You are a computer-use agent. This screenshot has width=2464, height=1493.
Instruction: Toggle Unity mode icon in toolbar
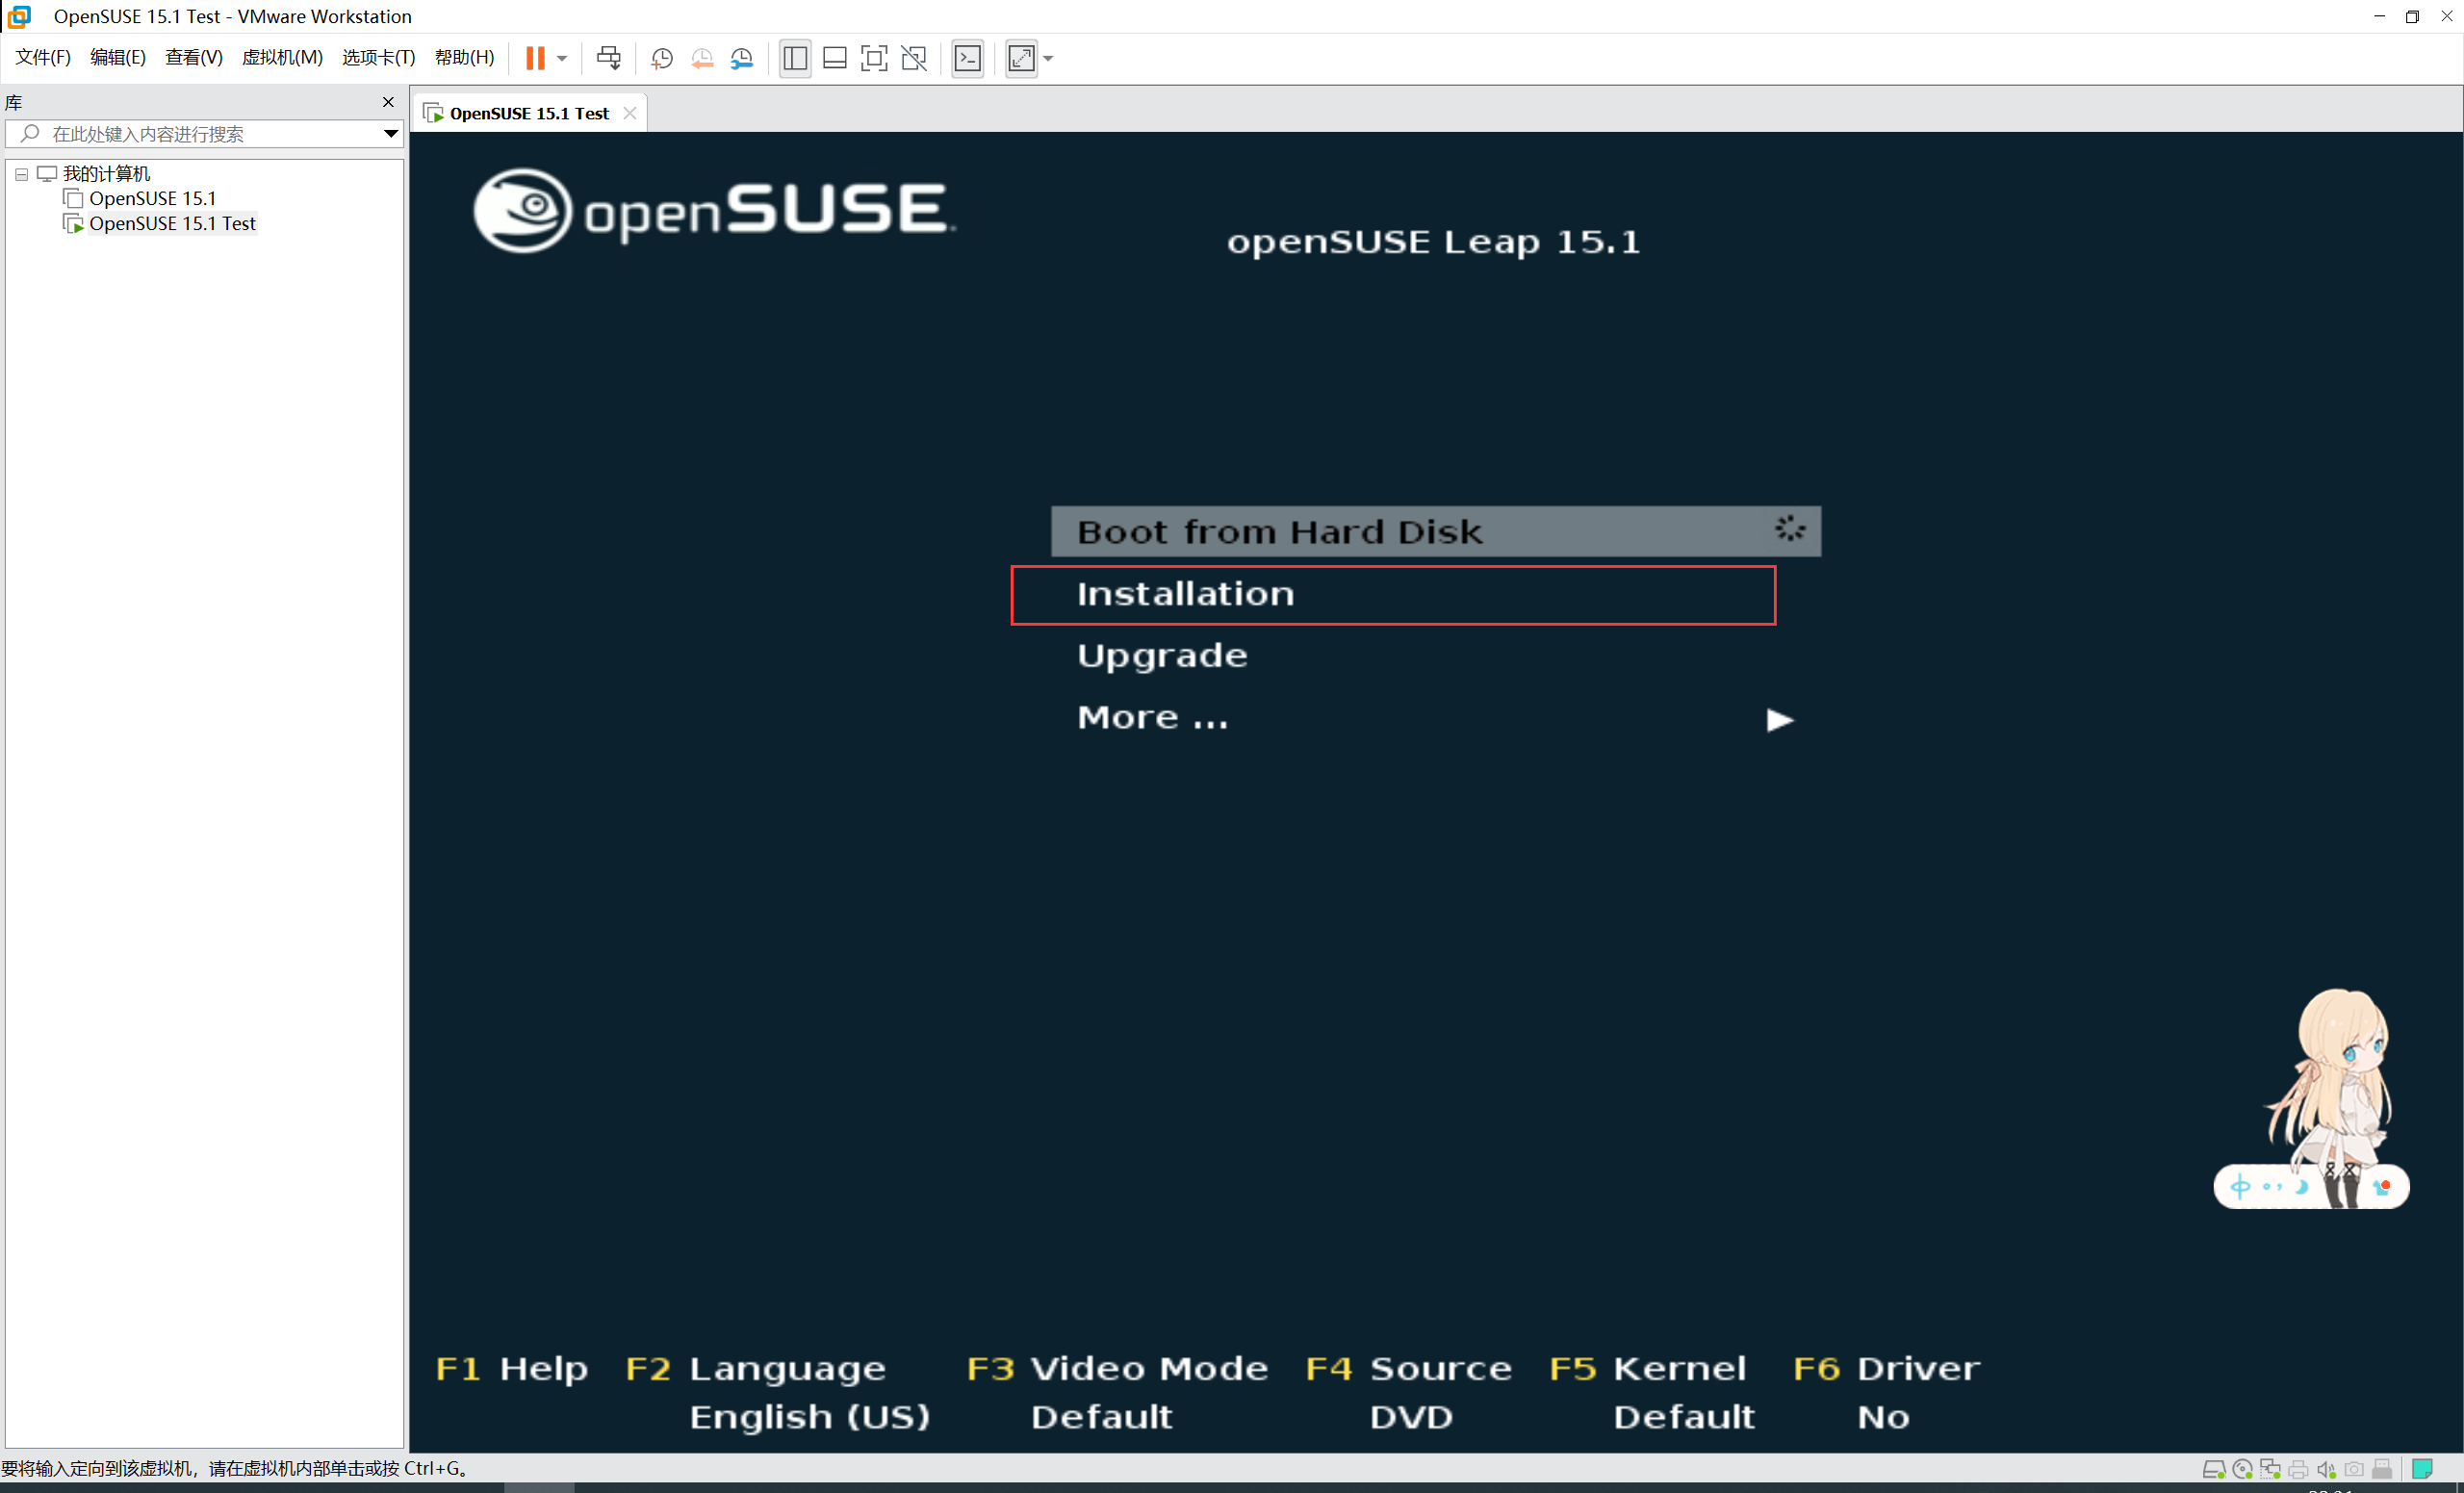tap(913, 58)
